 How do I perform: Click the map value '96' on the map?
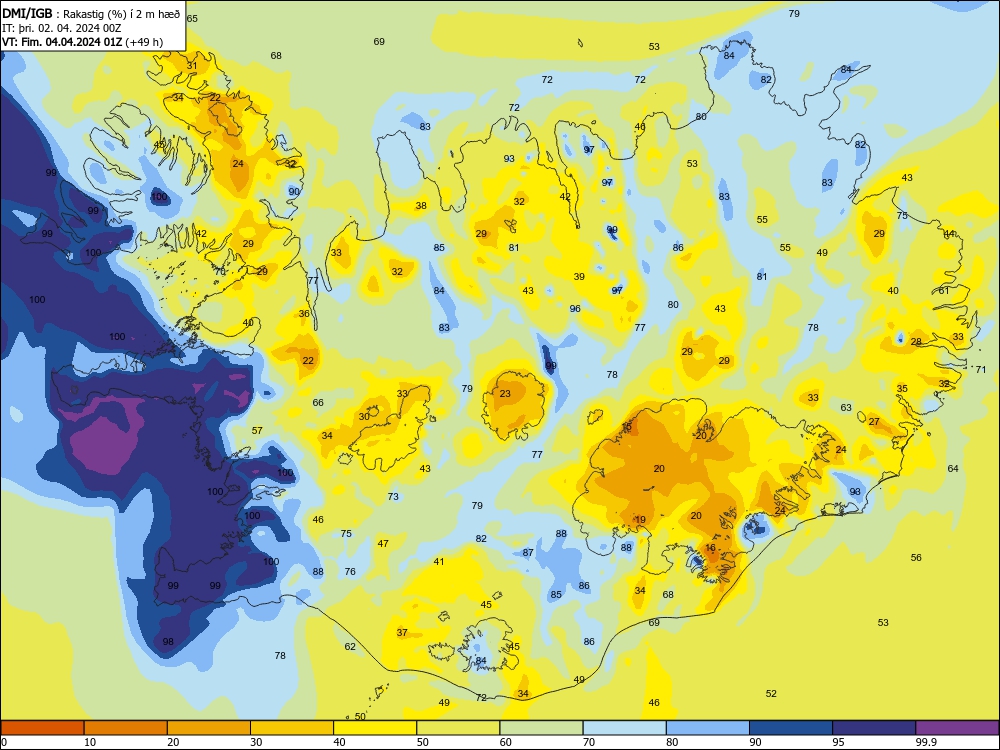pos(575,309)
